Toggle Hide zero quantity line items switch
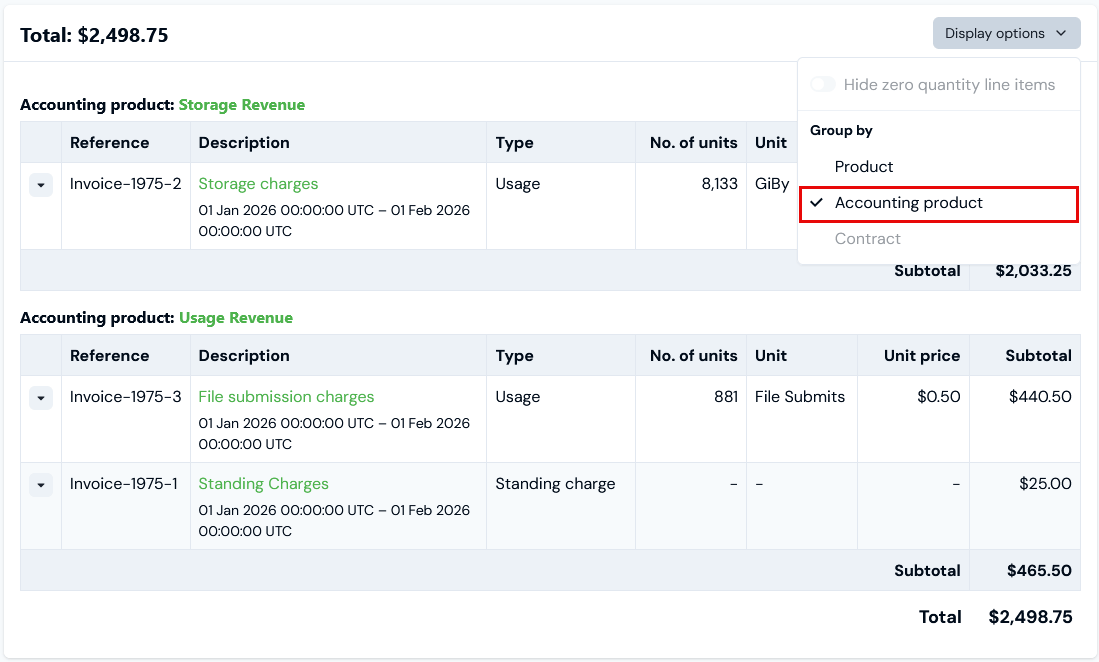The height and width of the screenshot is (662, 1099). point(823,85)
